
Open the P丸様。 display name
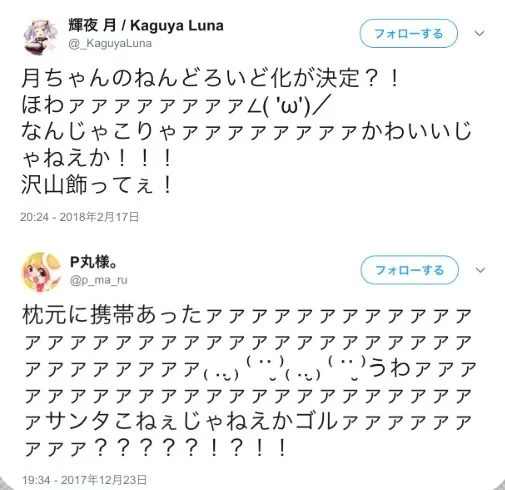tap(94, 262)
